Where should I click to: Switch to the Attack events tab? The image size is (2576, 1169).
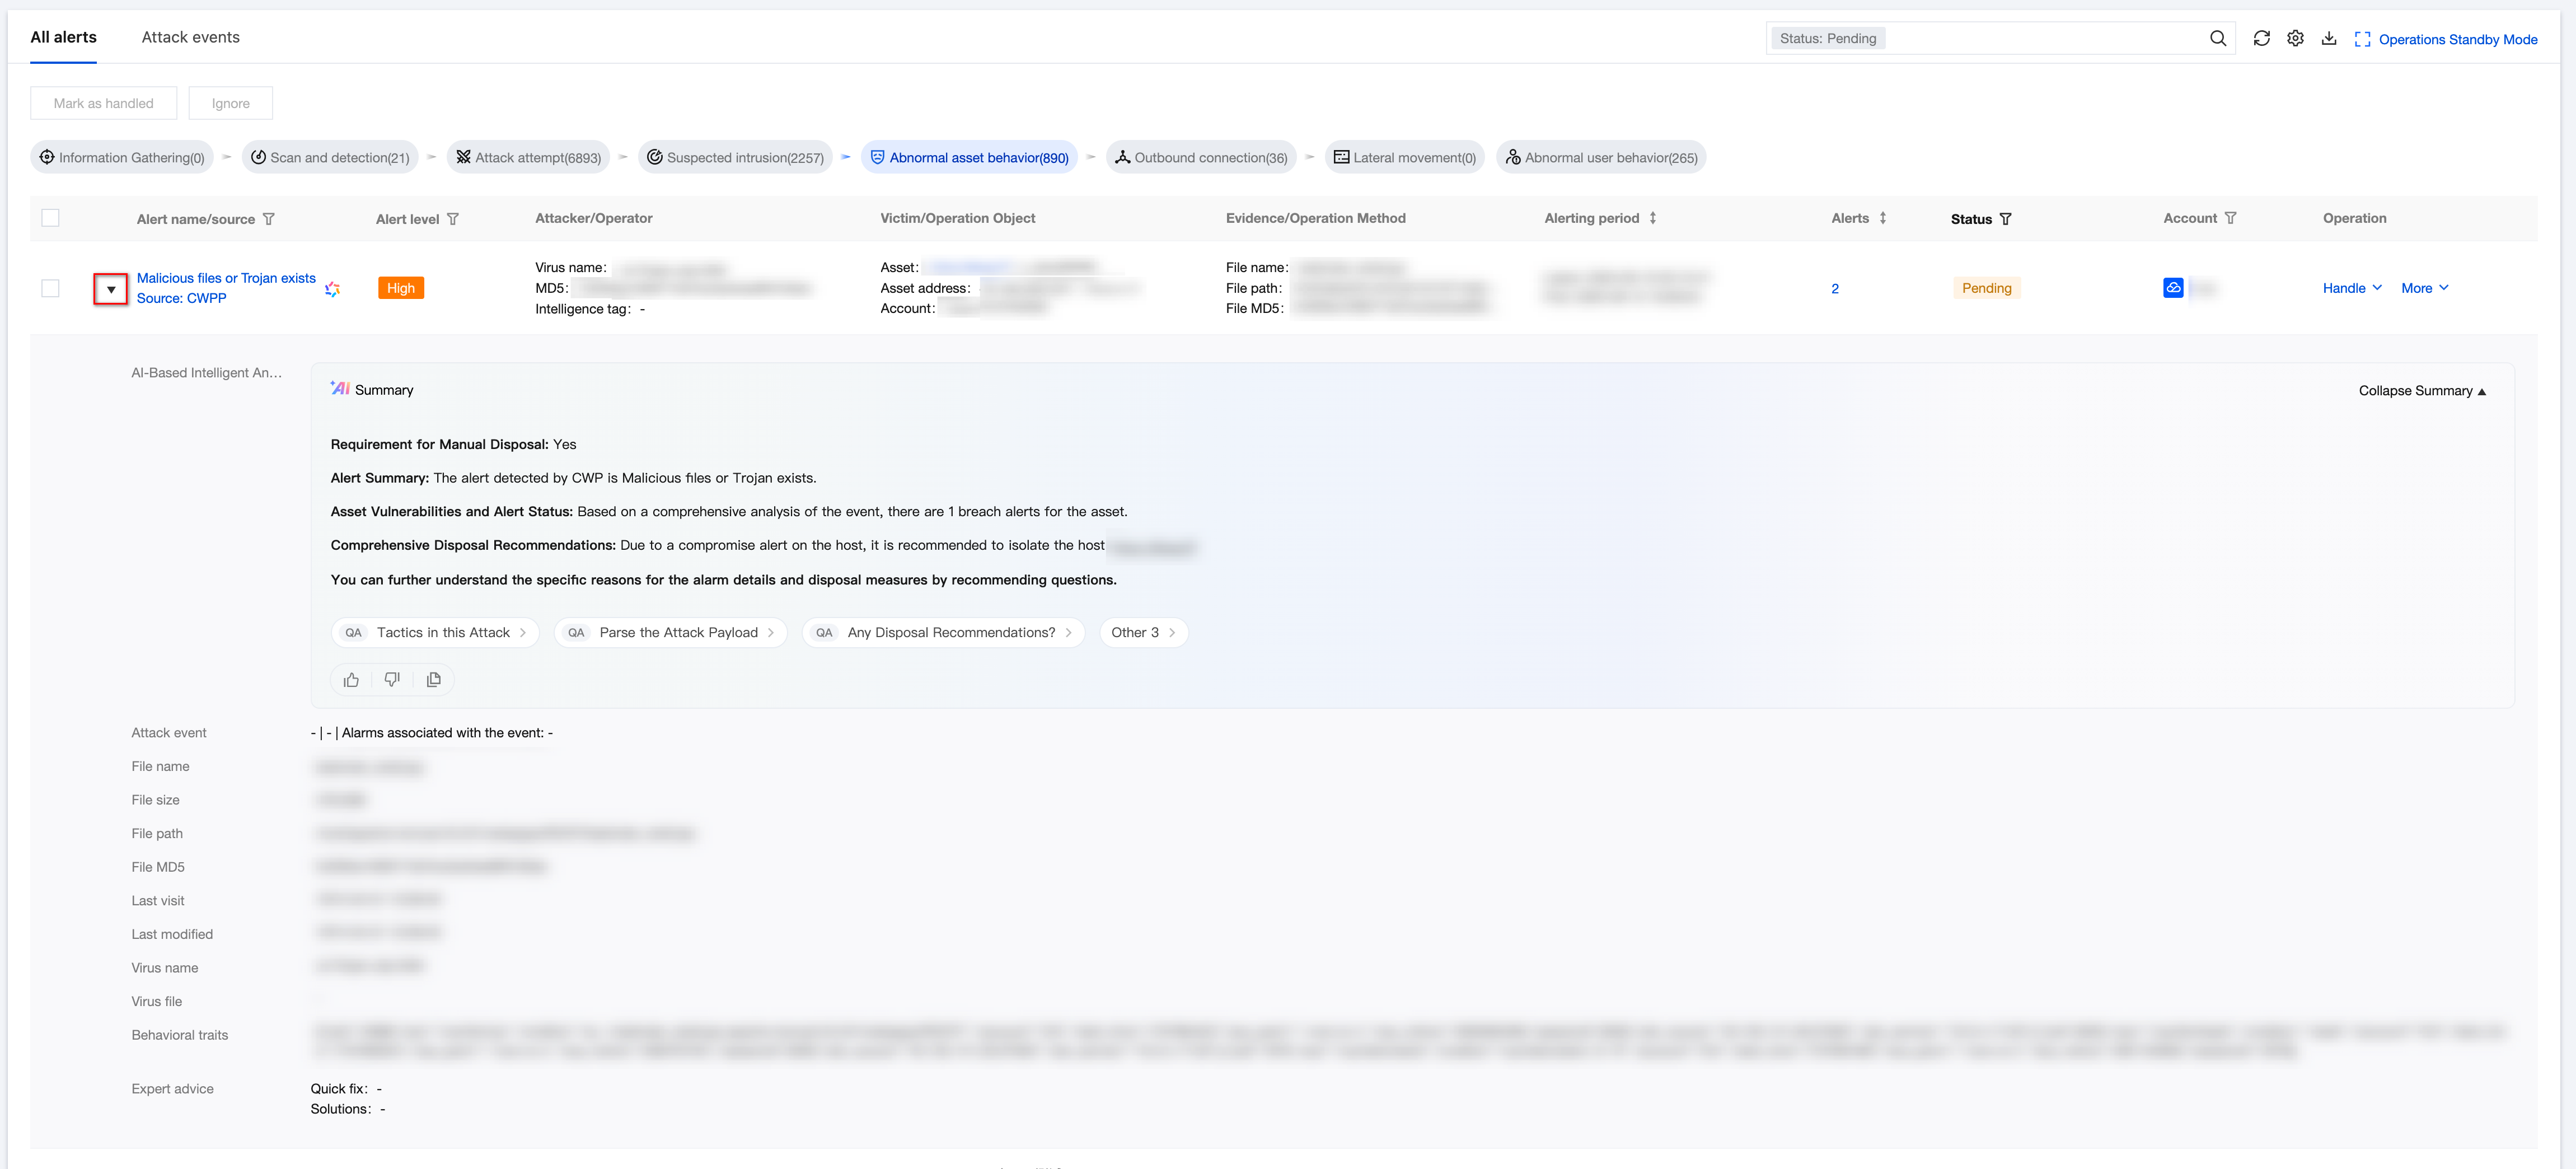(x=190, y=37)
